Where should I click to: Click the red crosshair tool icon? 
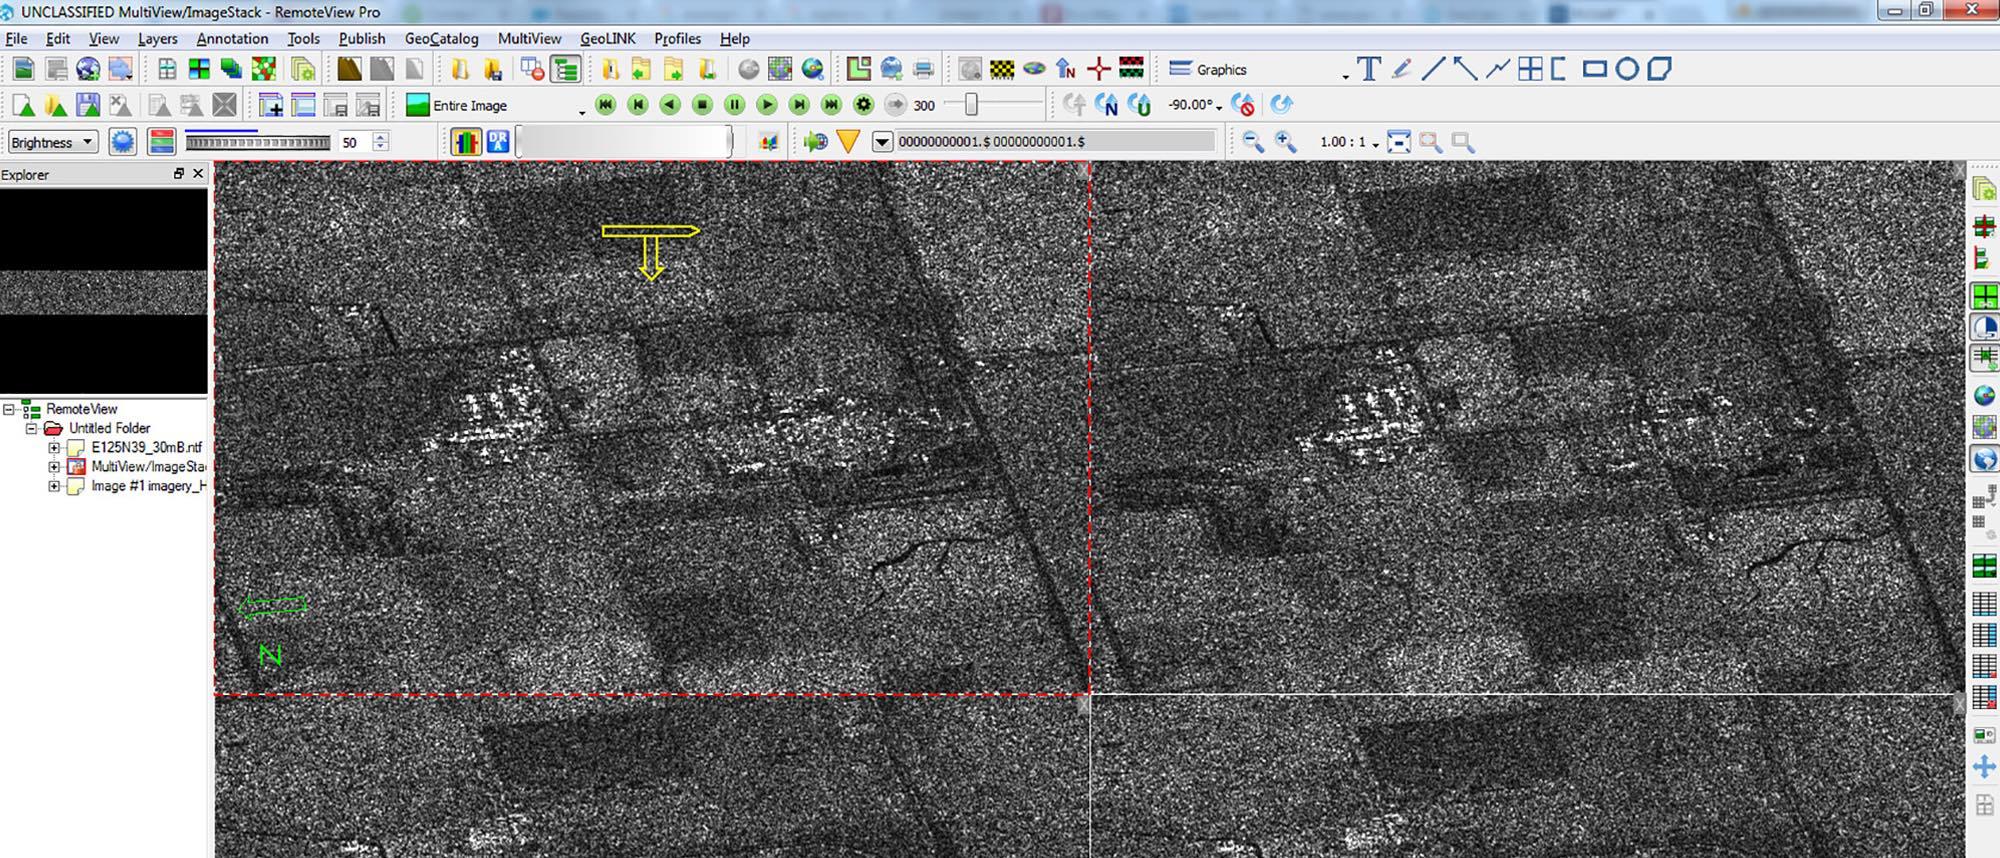pyautogui.click(x=1099, y=69)
